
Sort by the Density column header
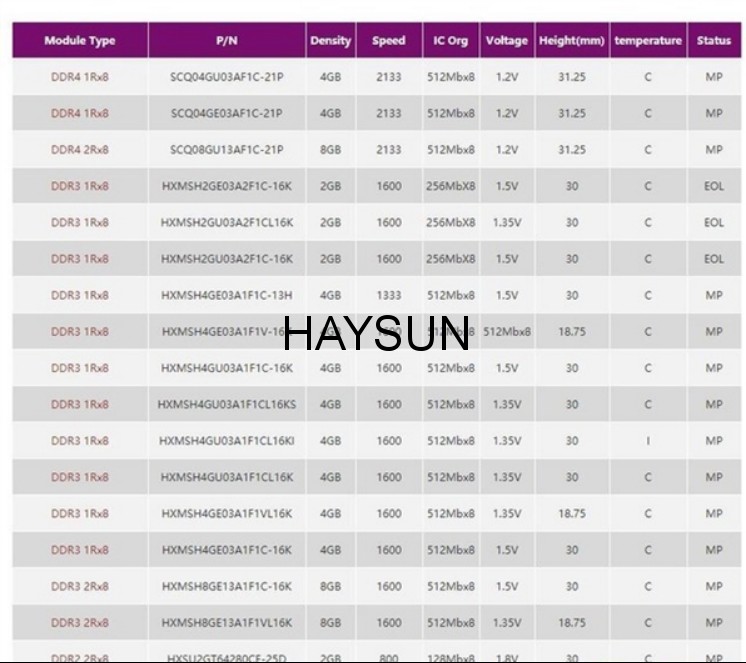tap(331, 41)
